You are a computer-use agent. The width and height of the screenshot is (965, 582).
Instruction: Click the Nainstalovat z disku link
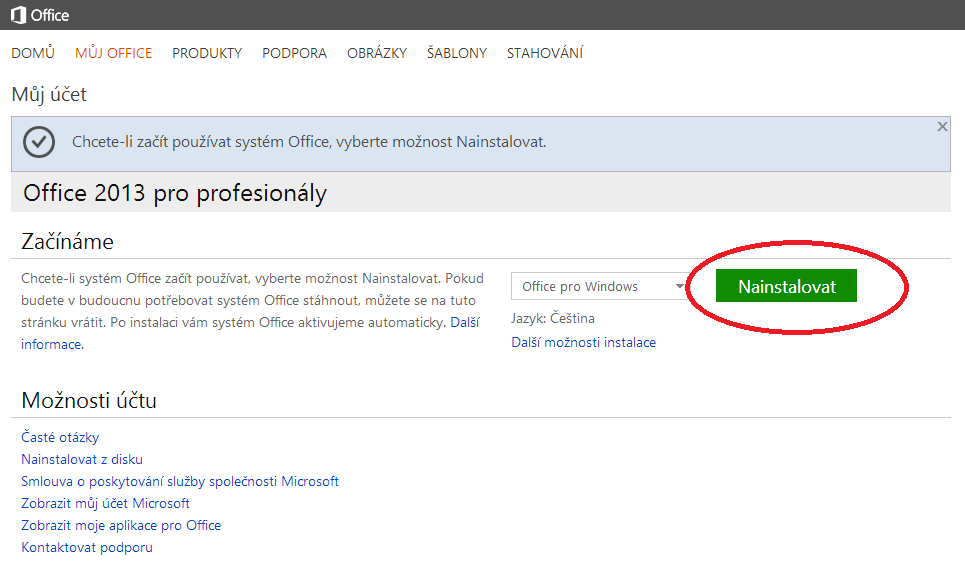(x=82, y=460)
